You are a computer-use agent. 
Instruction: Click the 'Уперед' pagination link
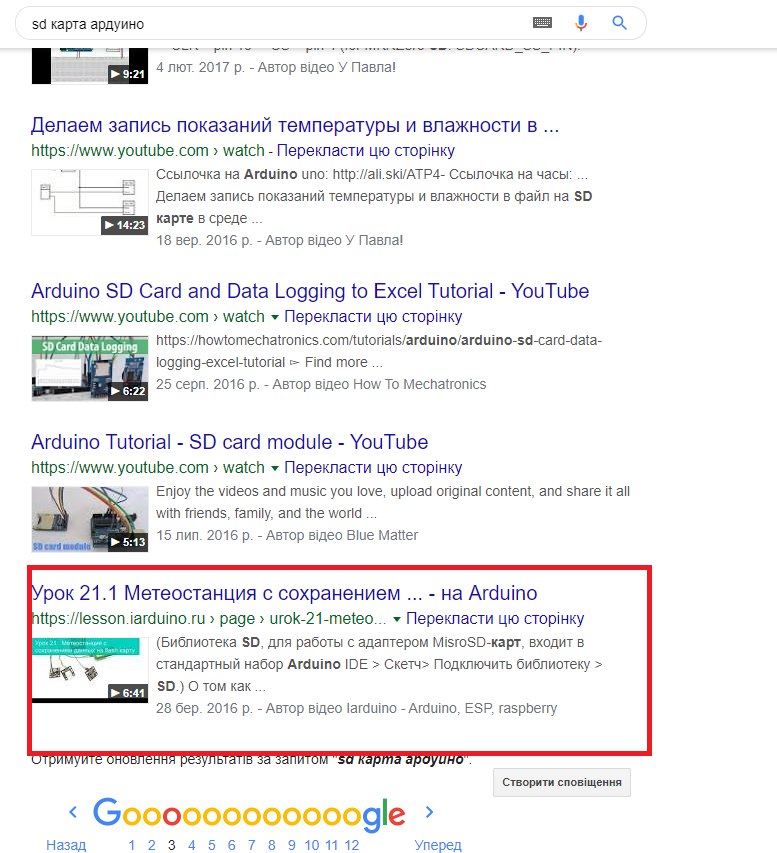pyautogui.click(x=438, y=845)
